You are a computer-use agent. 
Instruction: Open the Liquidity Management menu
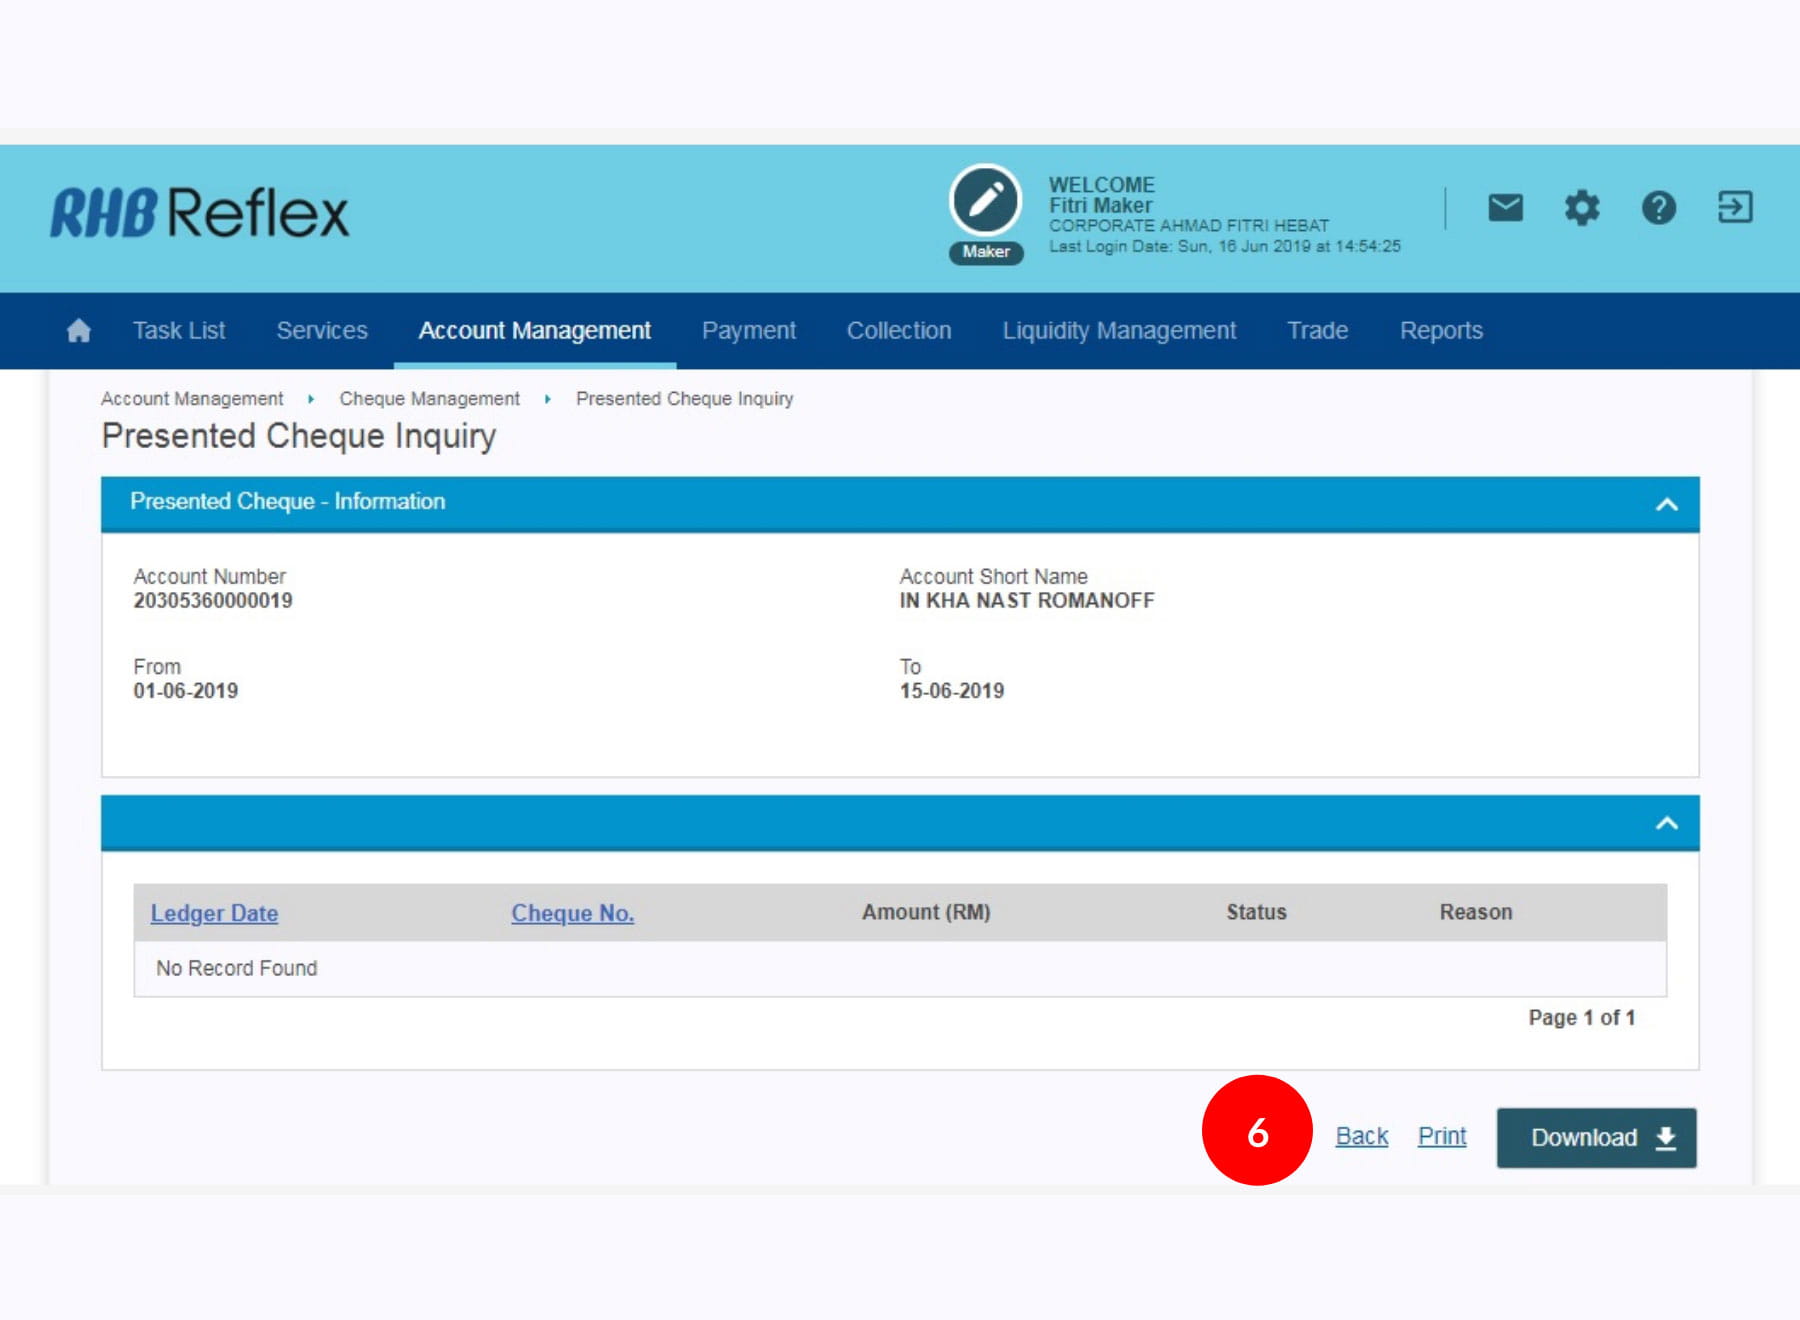pyautogui.click(x=1119, y=331)
